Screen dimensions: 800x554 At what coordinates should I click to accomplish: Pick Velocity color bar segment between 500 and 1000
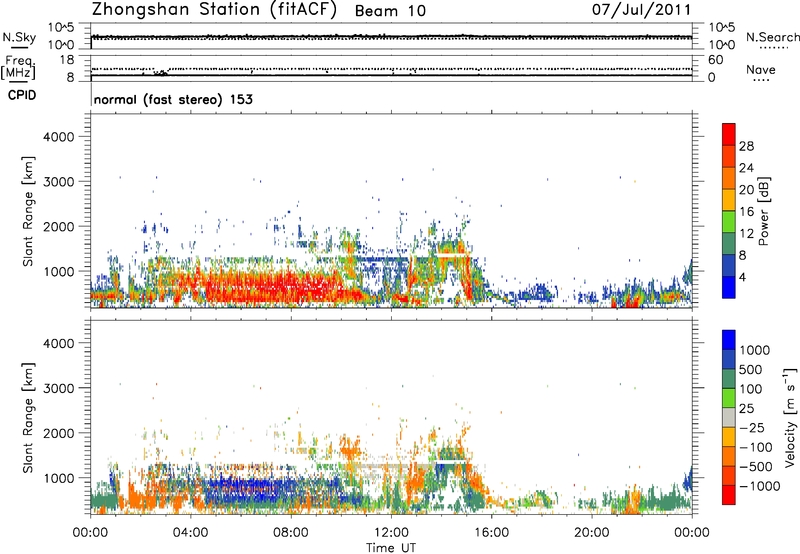729,359
